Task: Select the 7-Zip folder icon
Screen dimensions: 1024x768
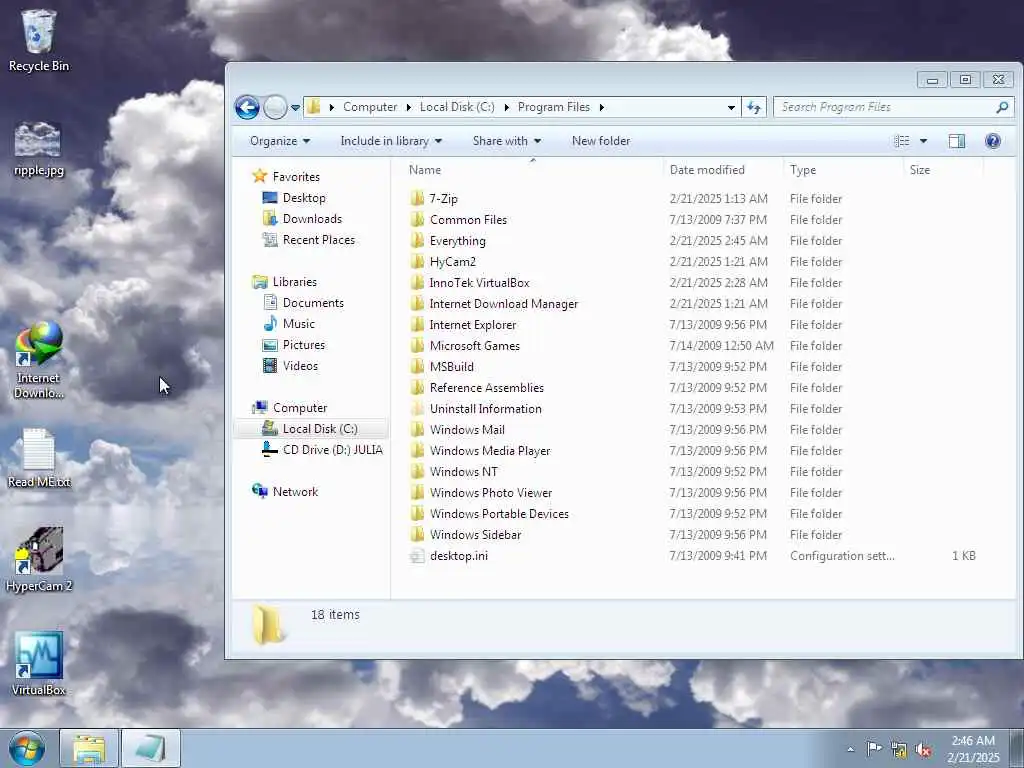Action: 417,199
